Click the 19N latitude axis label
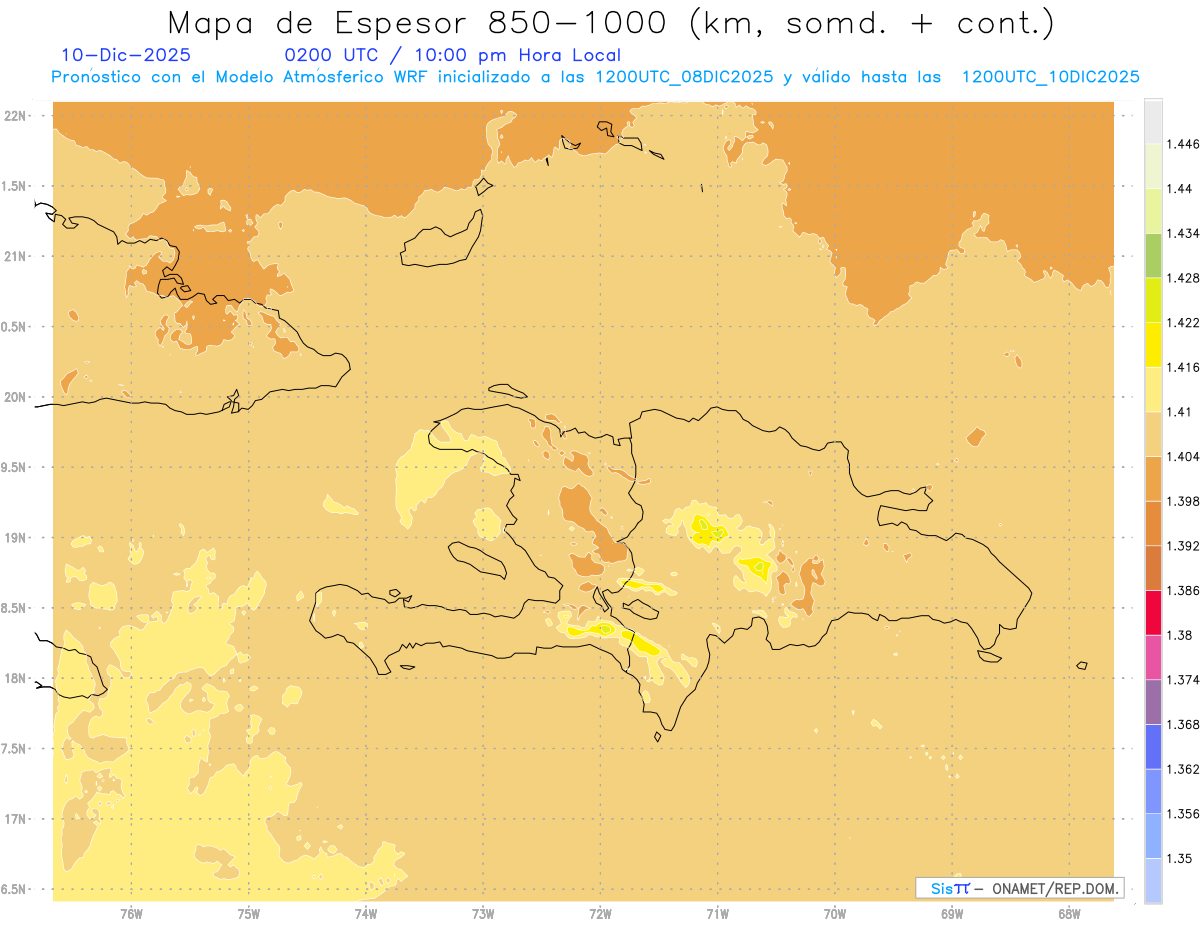This screenshot has height=927, width=1200. [x=16, y=537]
